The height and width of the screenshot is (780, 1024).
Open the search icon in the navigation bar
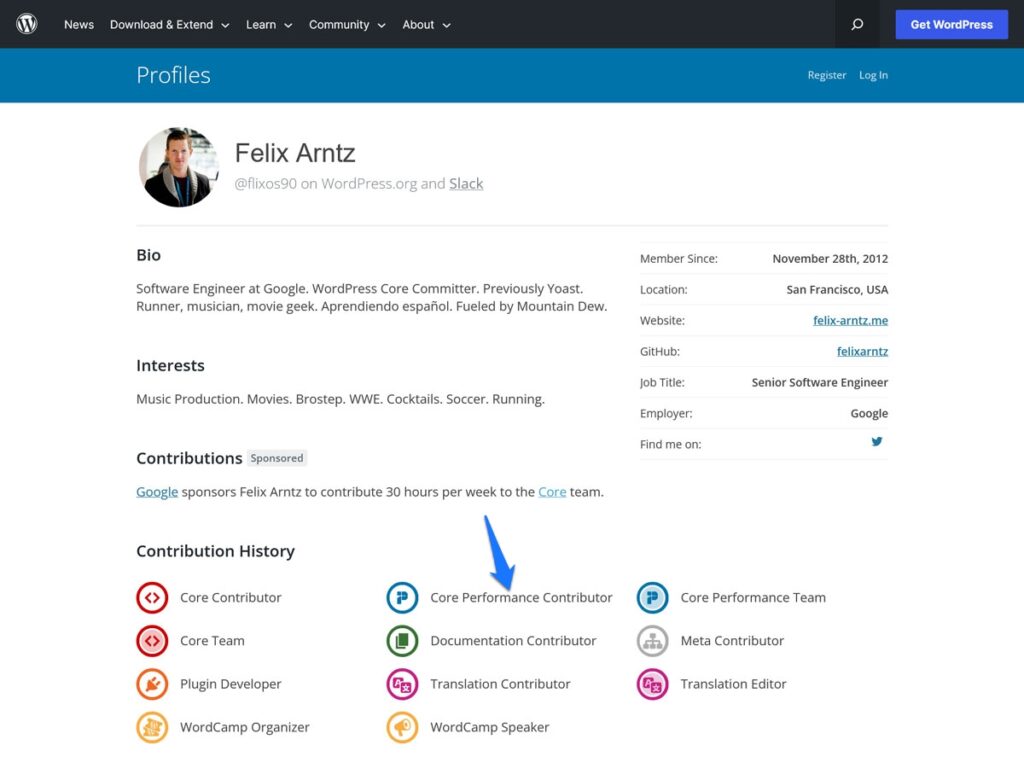856,24
